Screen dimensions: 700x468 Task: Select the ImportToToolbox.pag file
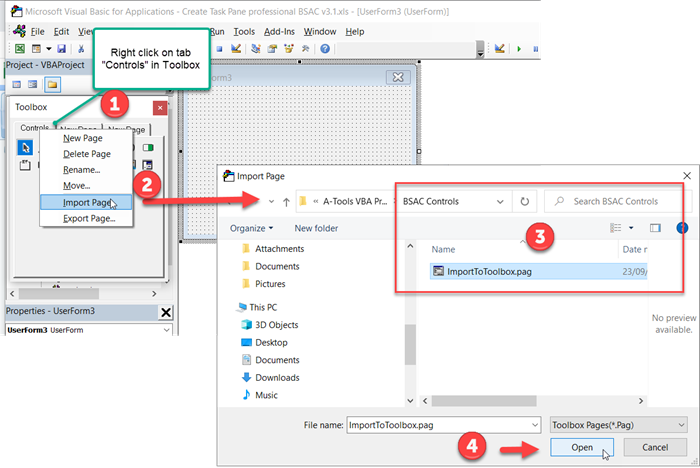(x=538, y=272)
